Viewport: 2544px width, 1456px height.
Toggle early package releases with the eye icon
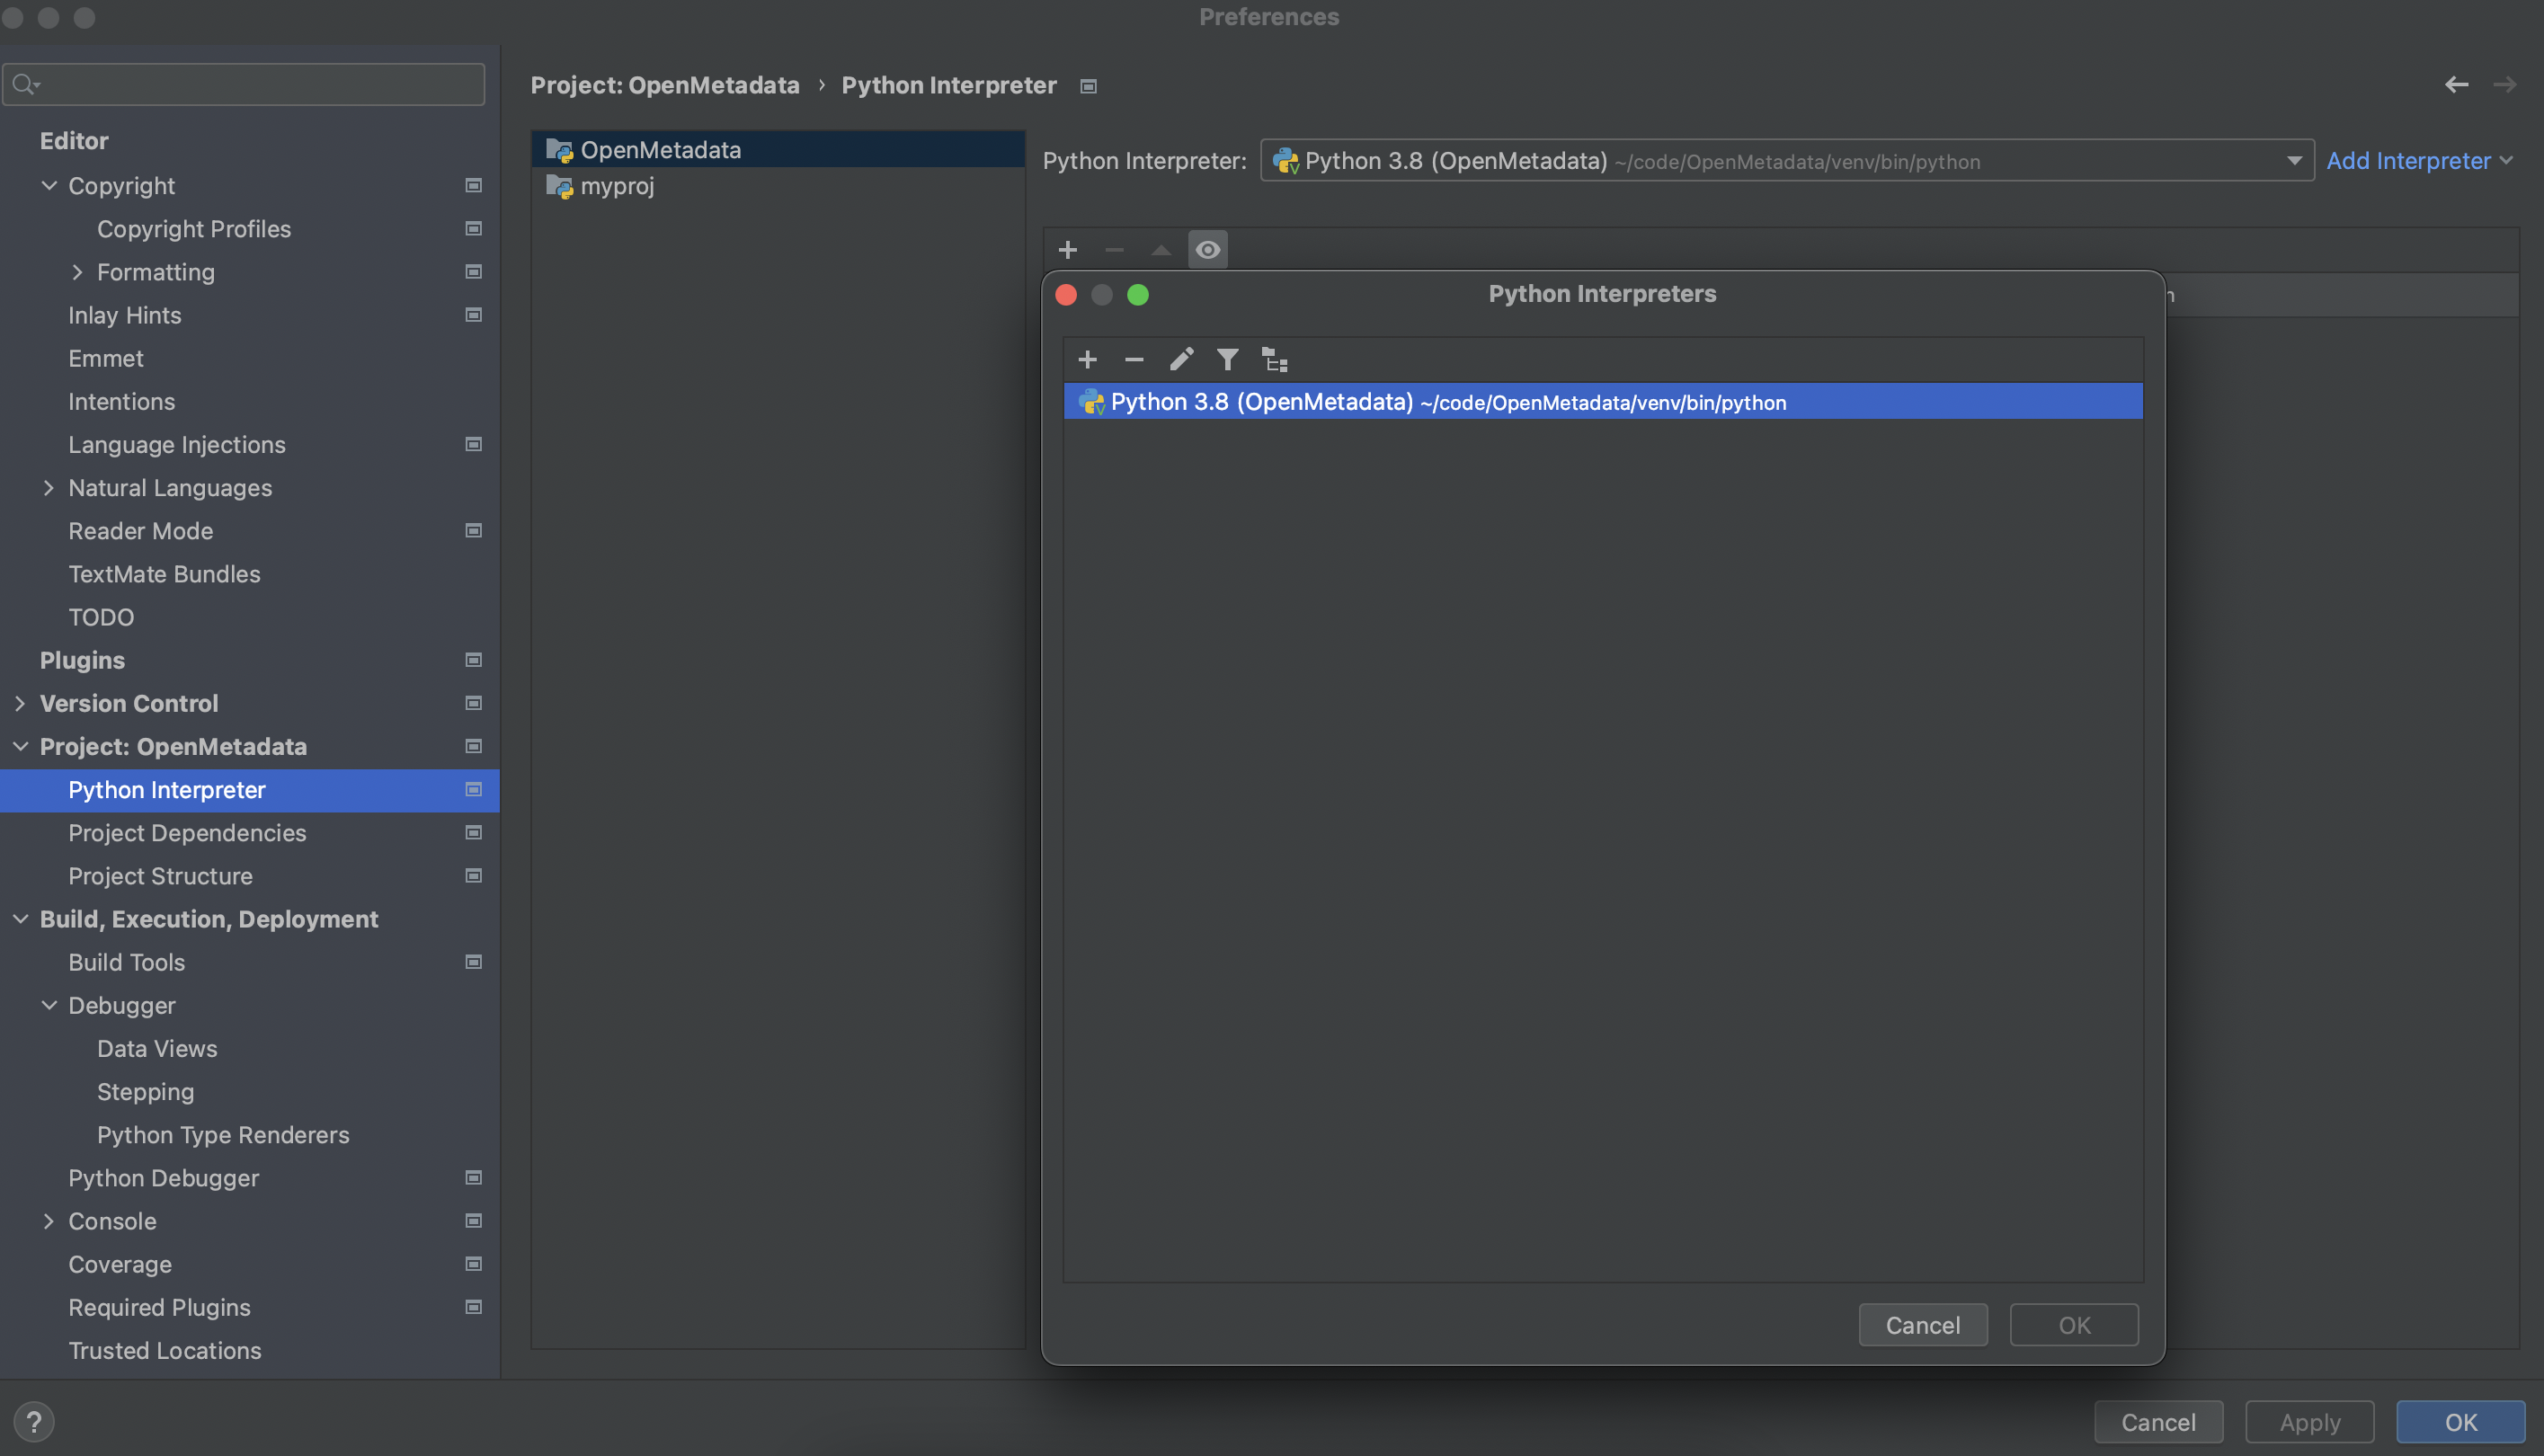(x=1208, y=250)
